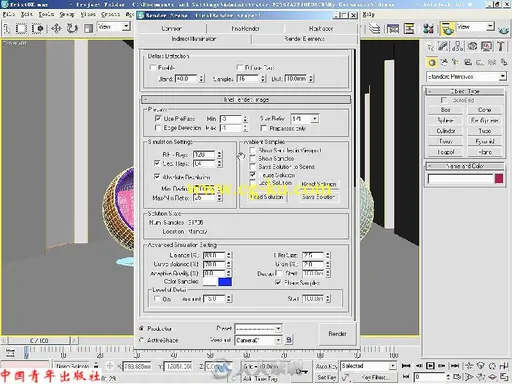Open the Schematic View icon
This screenshot has height=384, width=512.
pos(409,29)
